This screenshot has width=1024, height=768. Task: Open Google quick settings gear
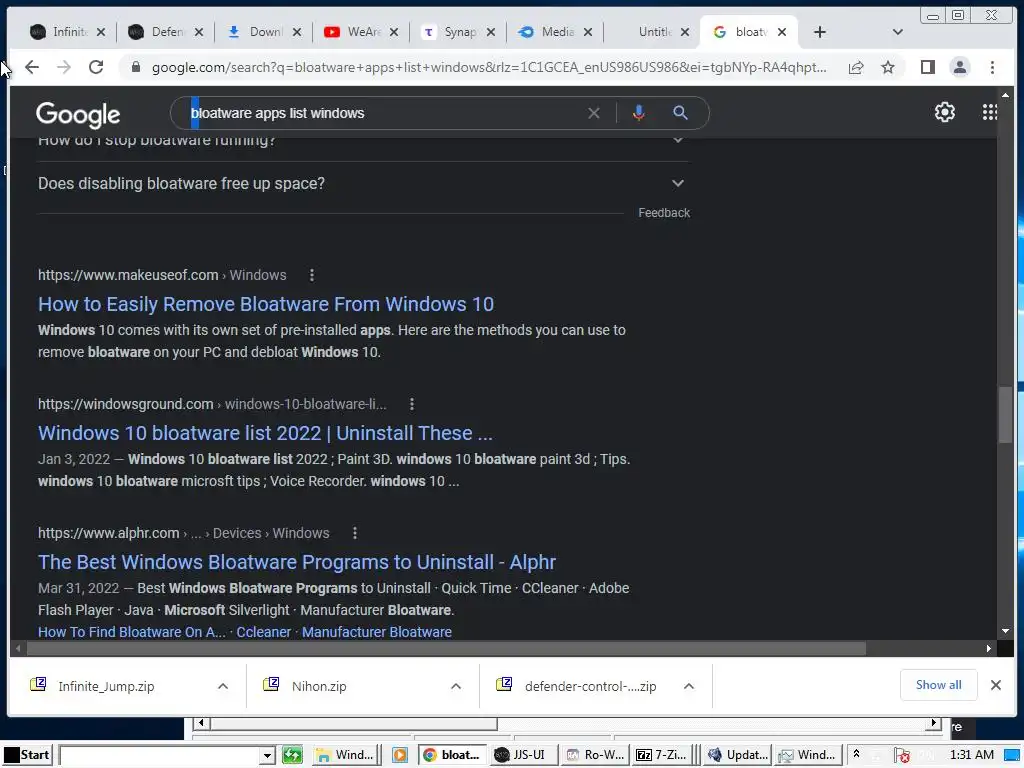pos(944,112)
